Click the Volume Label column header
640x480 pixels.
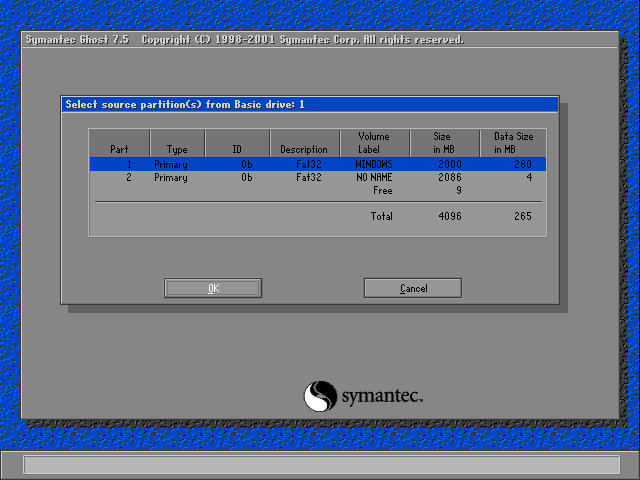[374, 143]
